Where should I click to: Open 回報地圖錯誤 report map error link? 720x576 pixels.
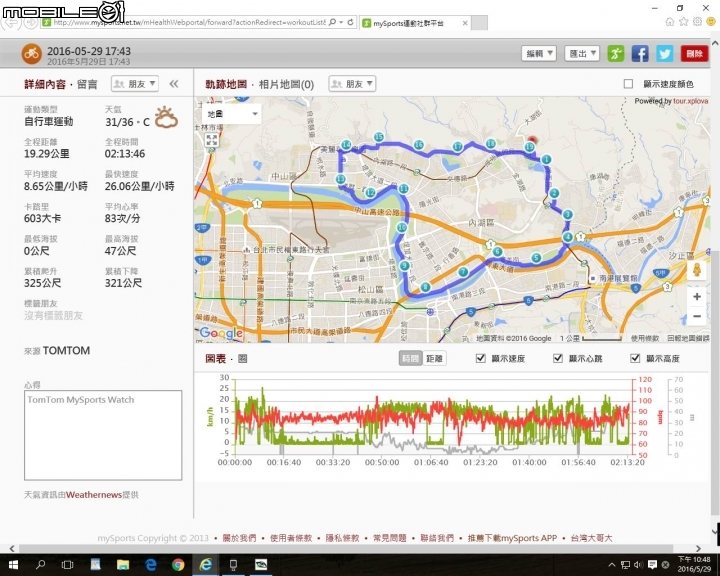688,338
